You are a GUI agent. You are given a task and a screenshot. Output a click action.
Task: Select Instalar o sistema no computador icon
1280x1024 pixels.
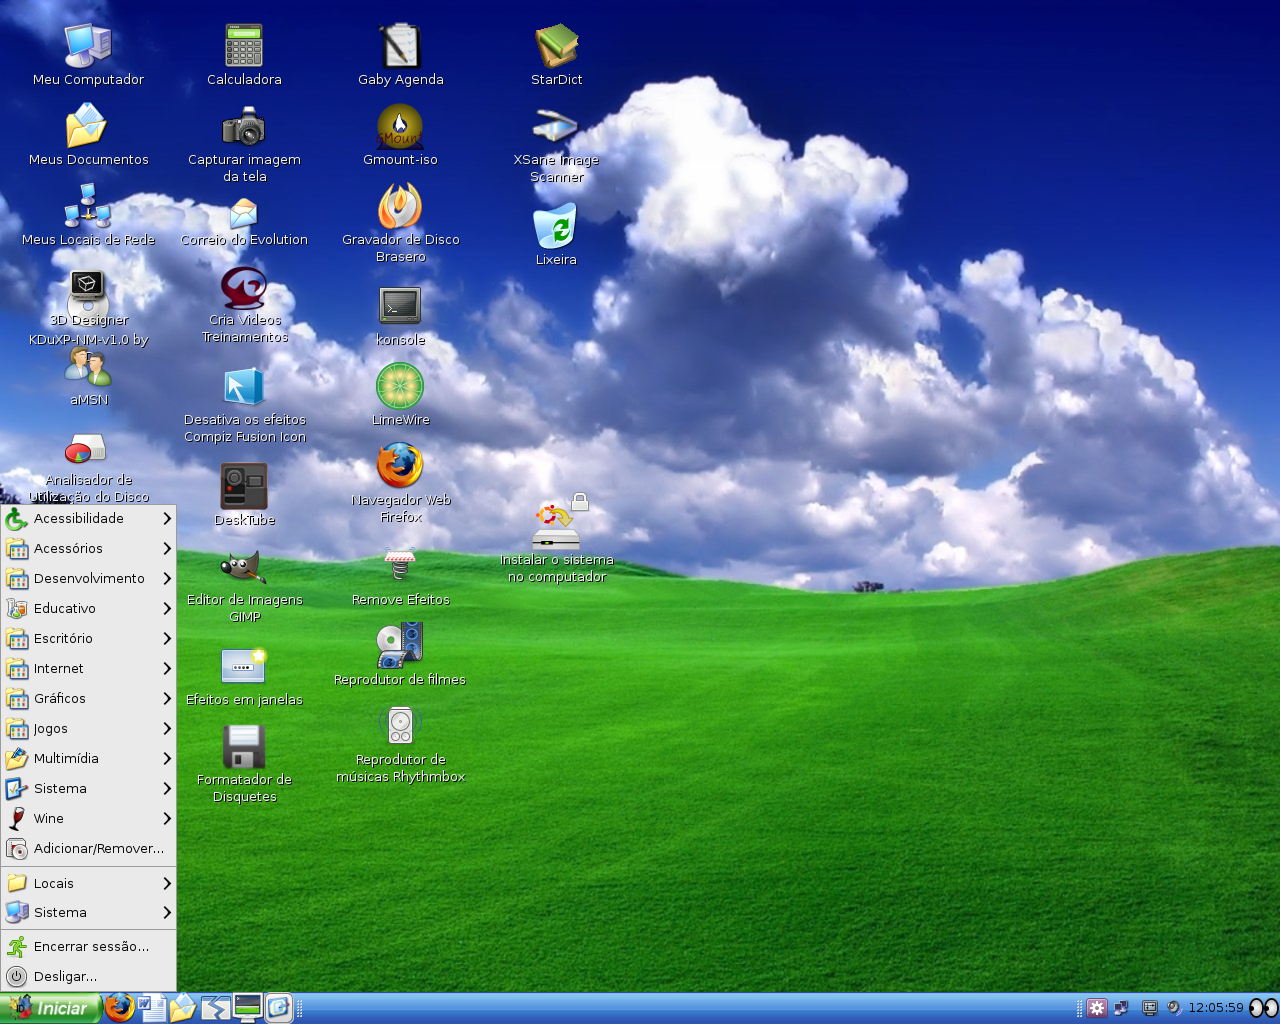click(558, 524)
